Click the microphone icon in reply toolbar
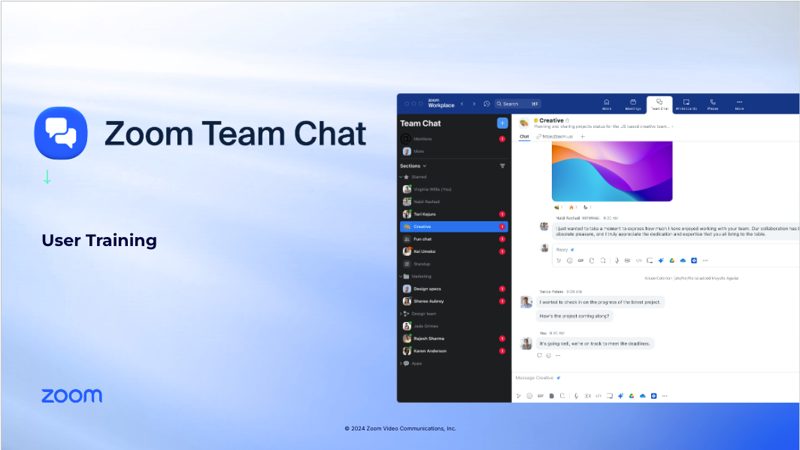The height and width of the screenshot is (450, 800). (616, 261)
